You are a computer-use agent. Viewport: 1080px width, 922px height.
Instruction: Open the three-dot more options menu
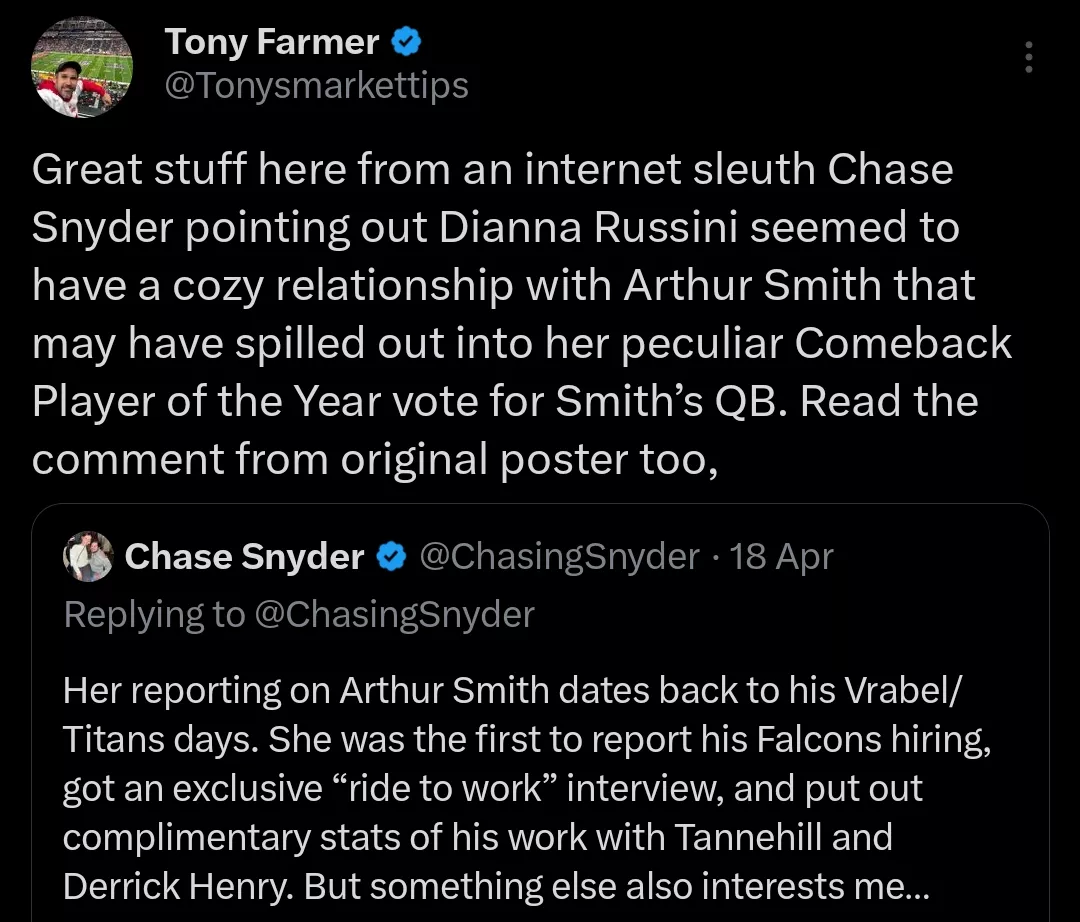[x=1029, y=58]
